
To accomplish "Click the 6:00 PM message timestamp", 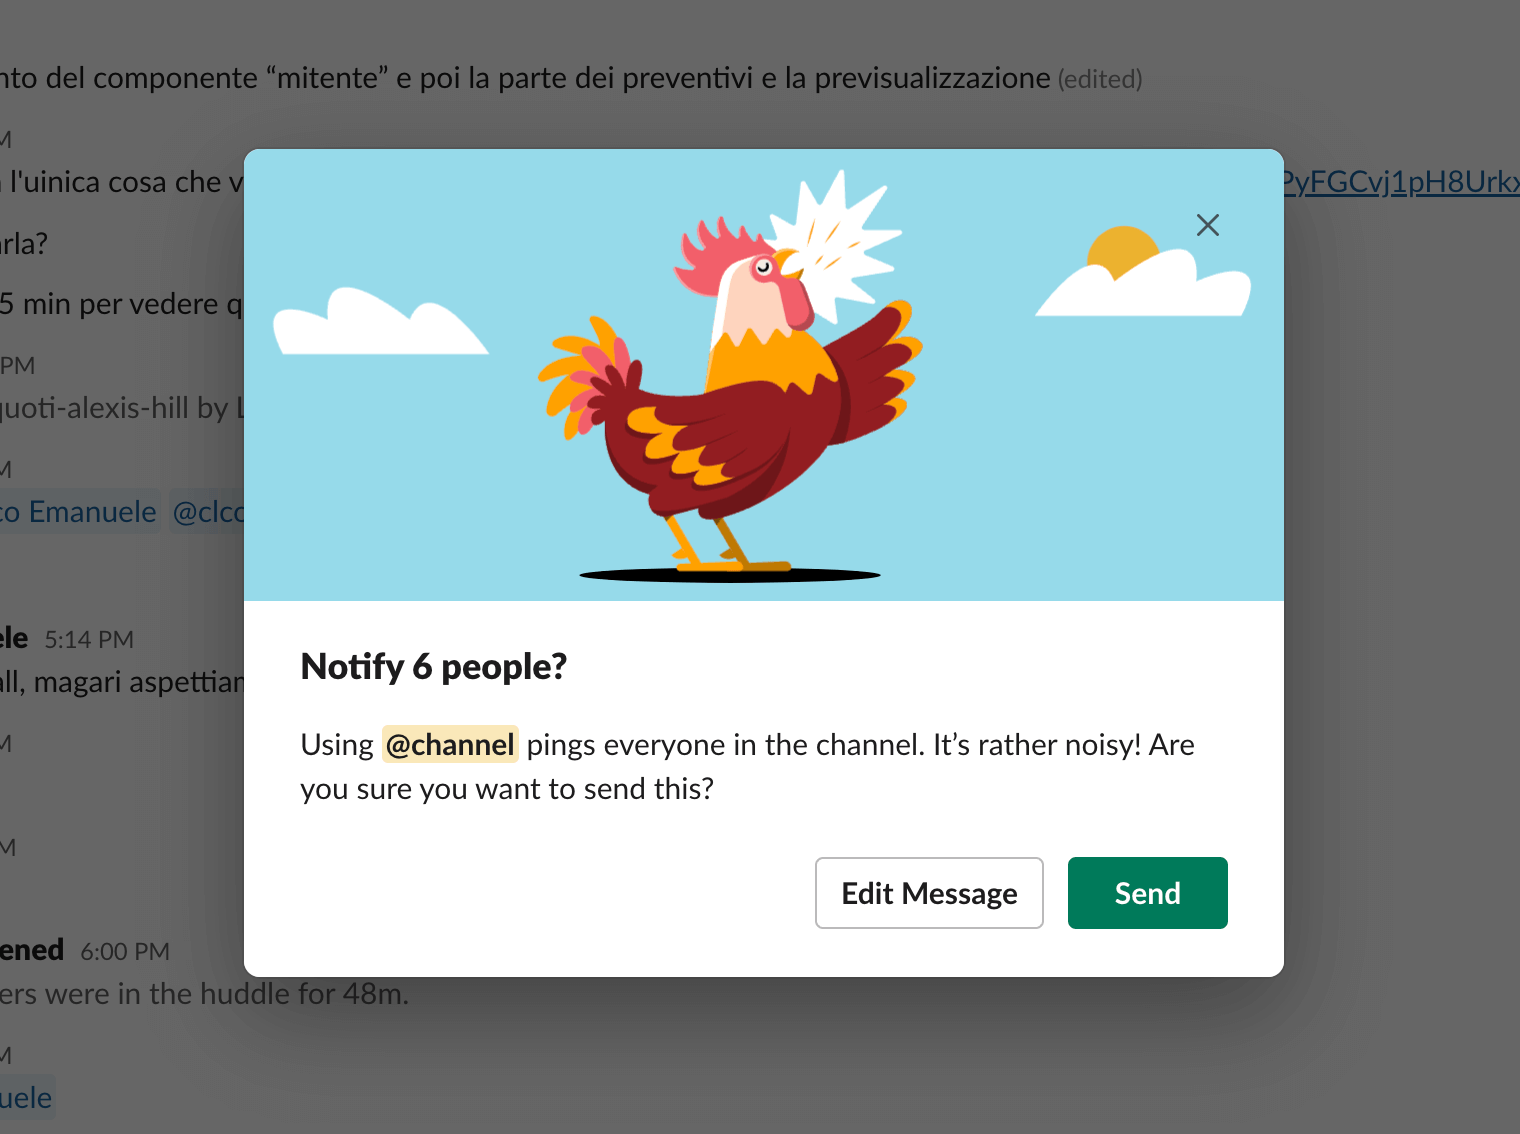I will pyautogui.click(x=125, y=952).
